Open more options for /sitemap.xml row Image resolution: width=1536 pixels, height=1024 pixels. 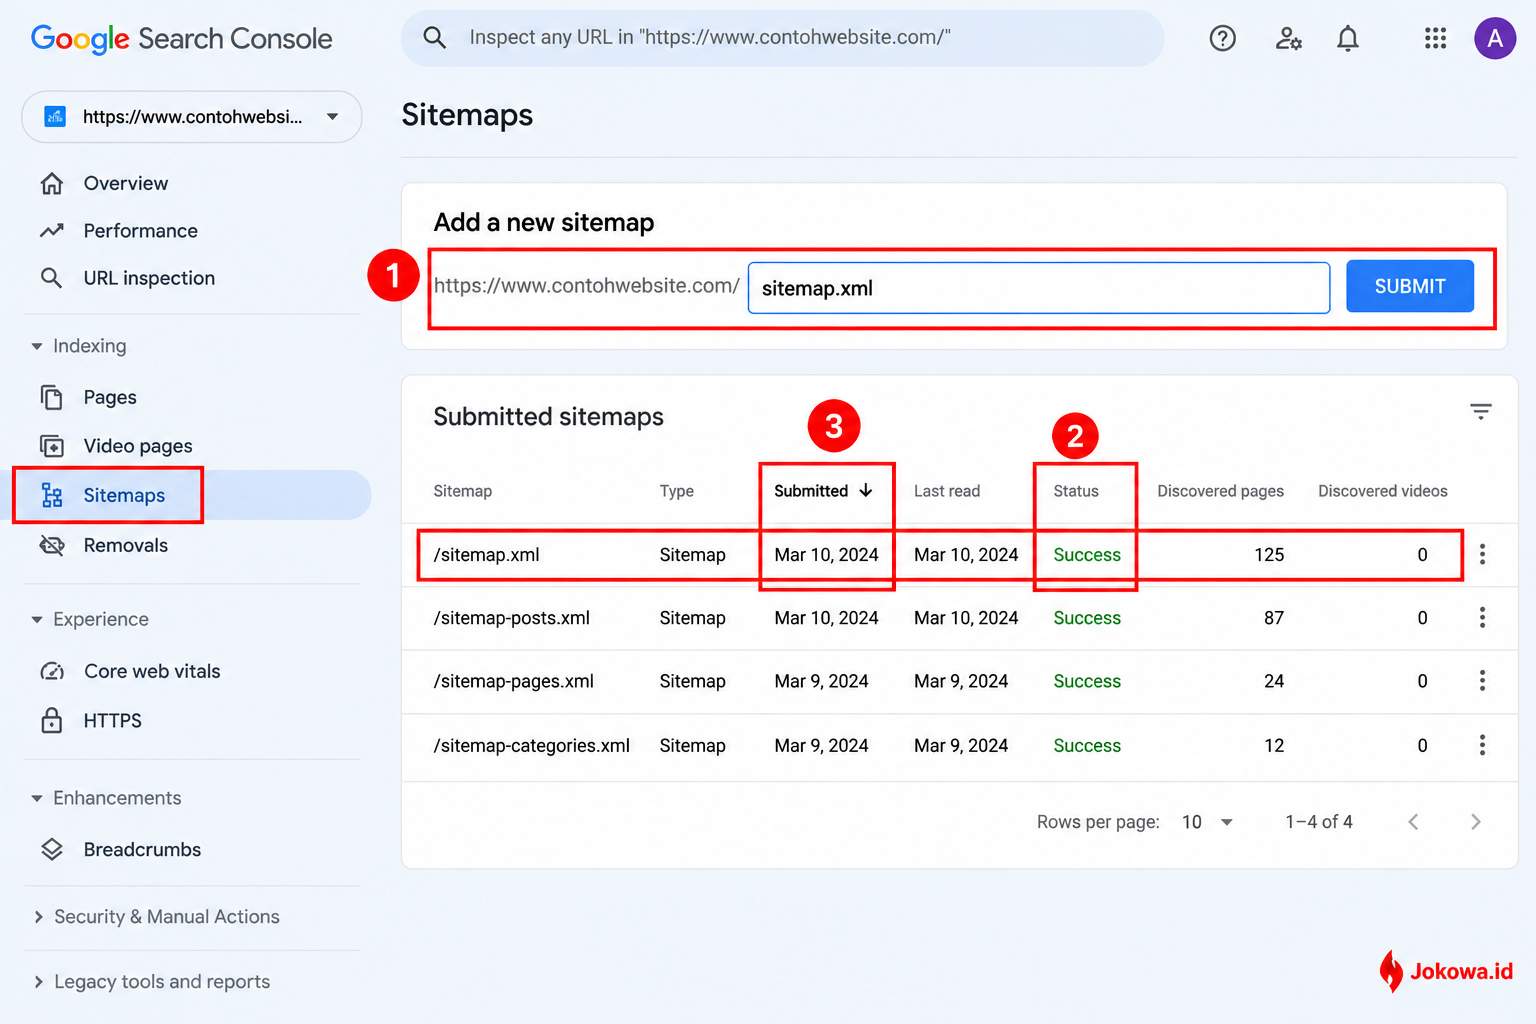click(x=1482, y=554)
